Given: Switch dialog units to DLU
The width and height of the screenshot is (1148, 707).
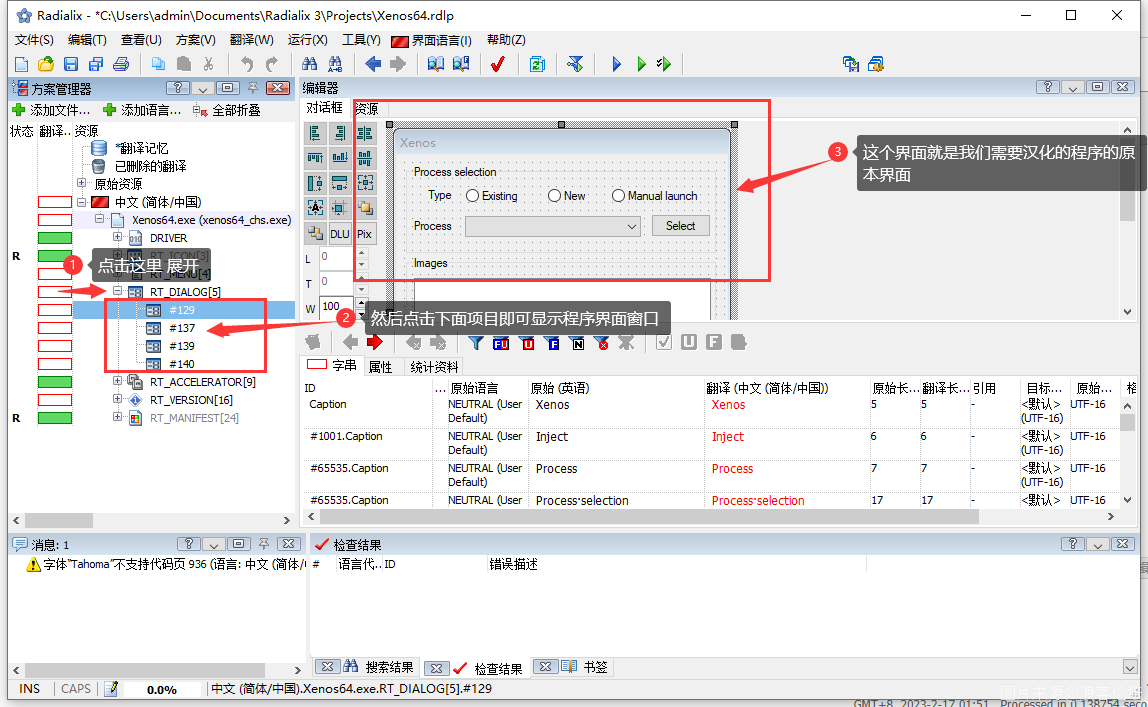Looking at the screenshot, I should click(x=340, y=234).
